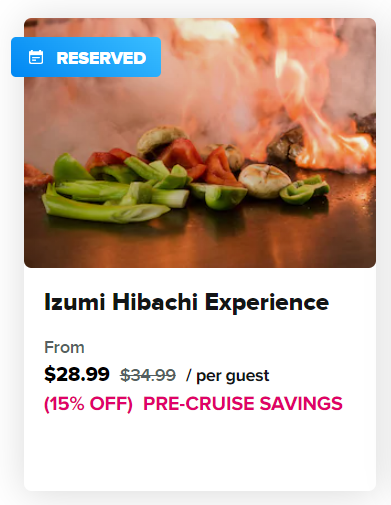391x505 pixels.
Task: Click the word Experience in the title
Action: (267, 303)
